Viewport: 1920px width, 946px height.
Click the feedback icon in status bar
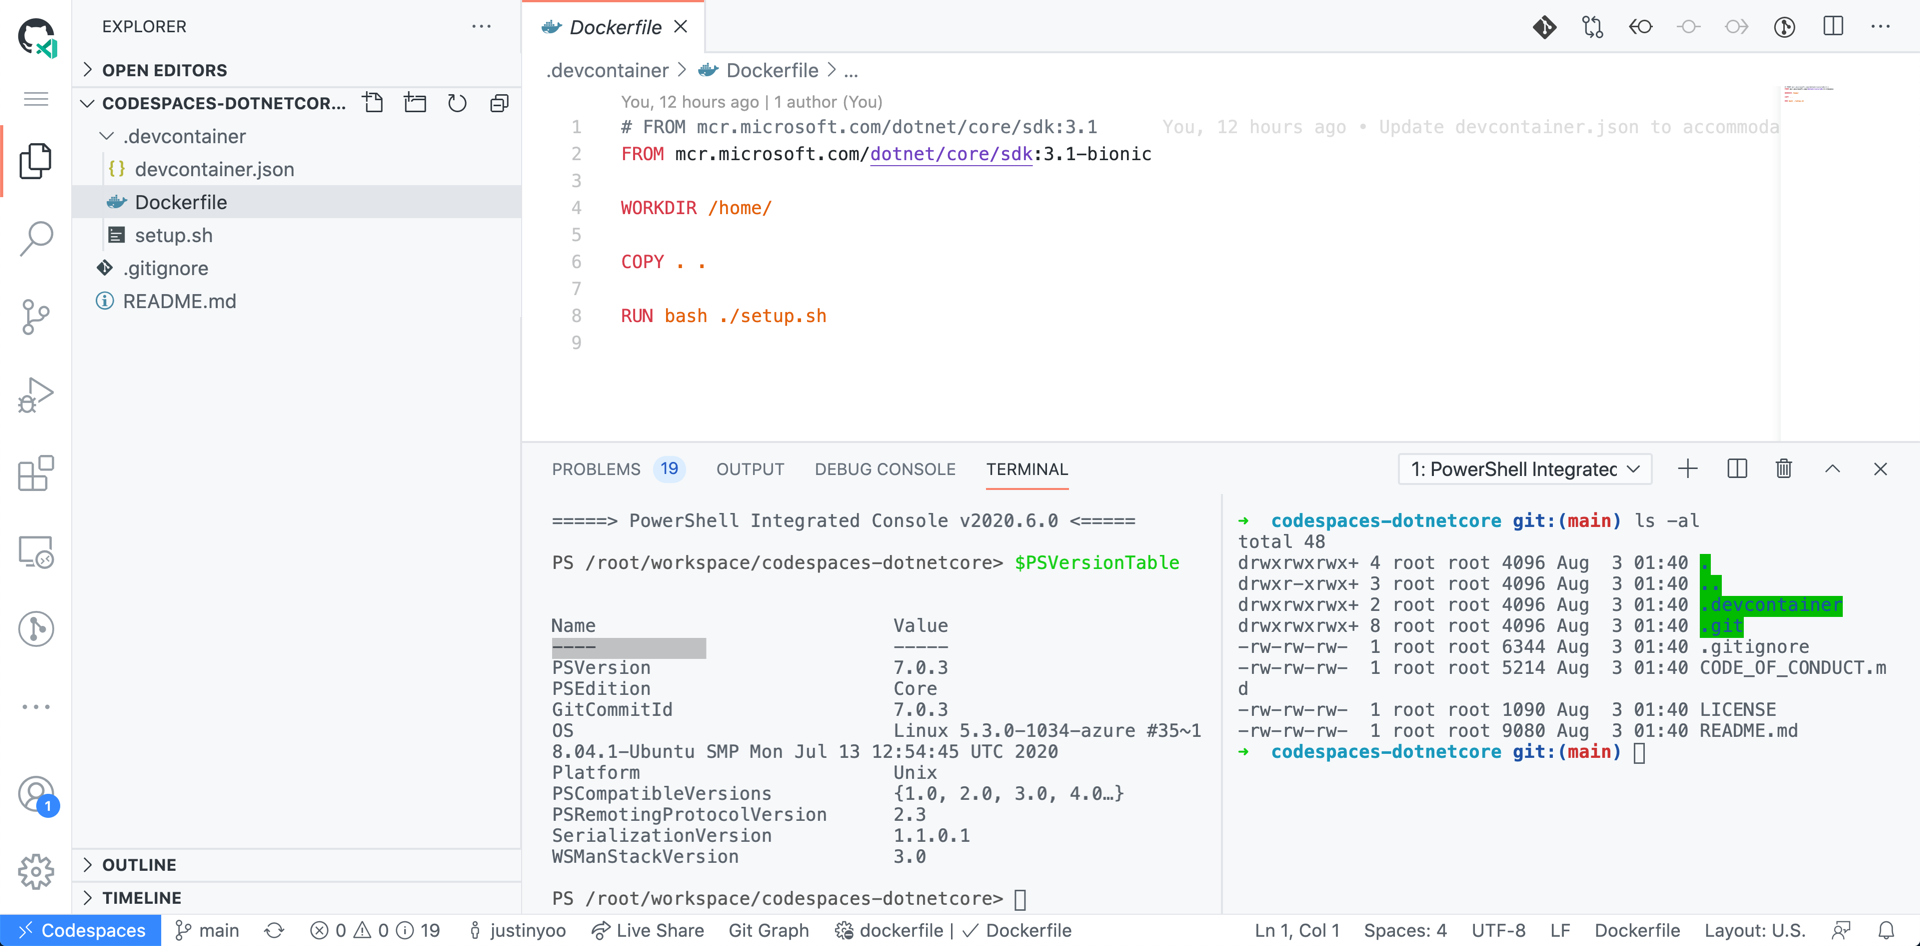click(1841, 931)
